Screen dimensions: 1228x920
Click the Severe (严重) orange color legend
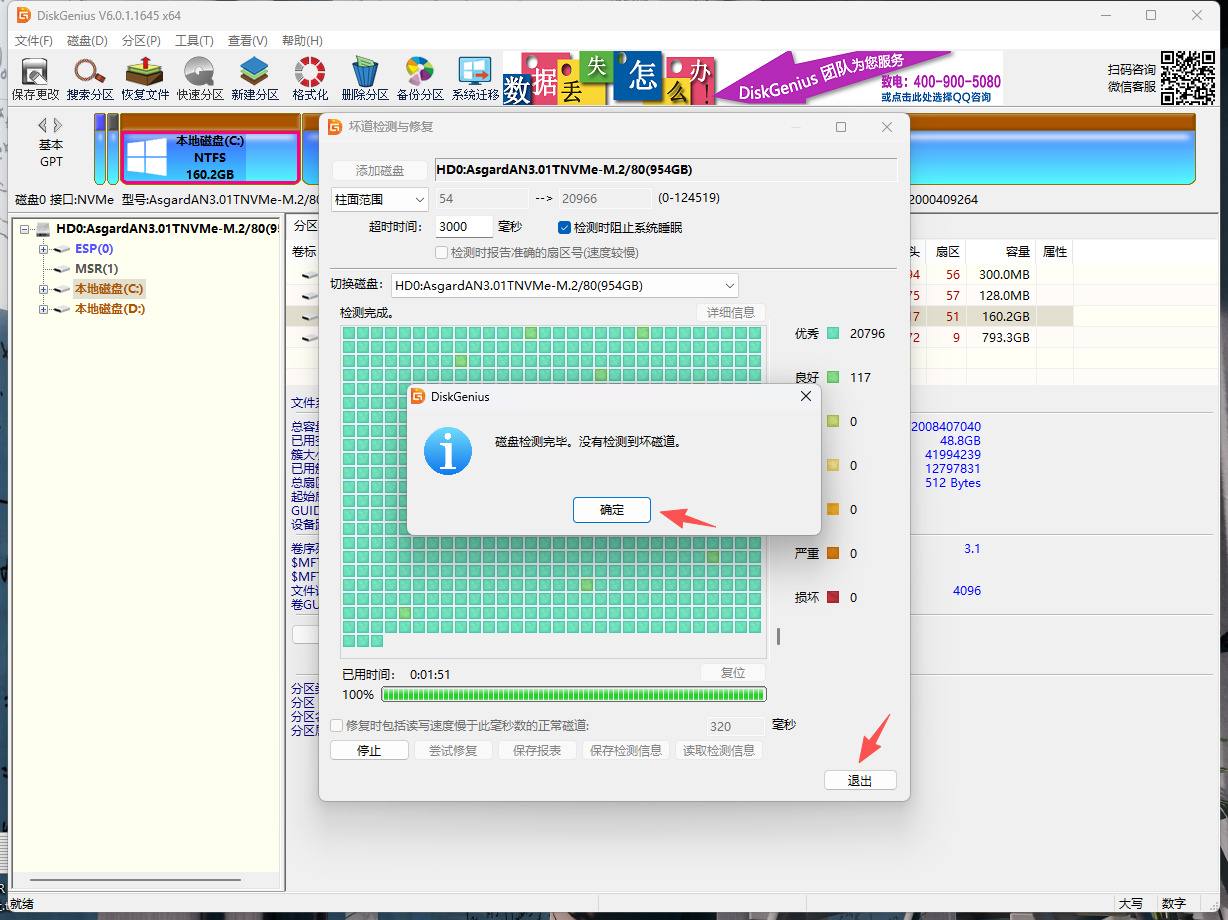point(833,554)
